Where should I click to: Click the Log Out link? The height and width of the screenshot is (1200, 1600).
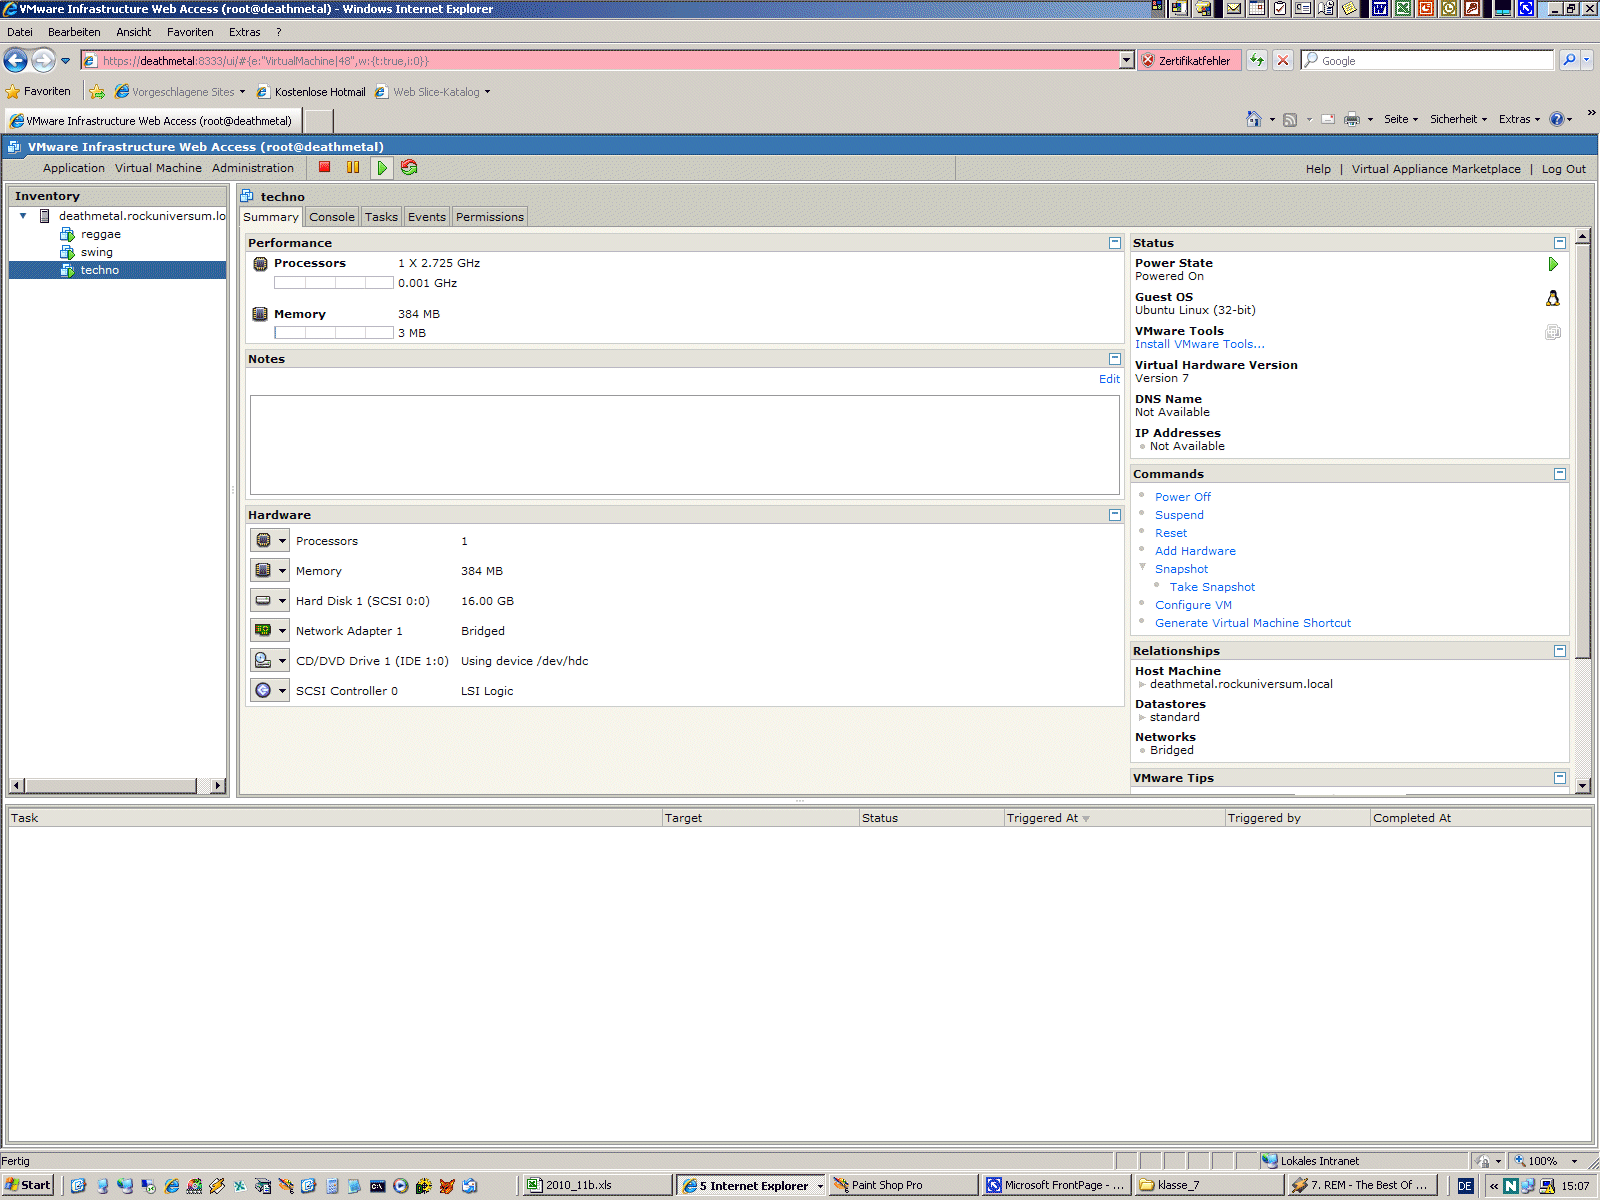click(x=1563, y=169)
